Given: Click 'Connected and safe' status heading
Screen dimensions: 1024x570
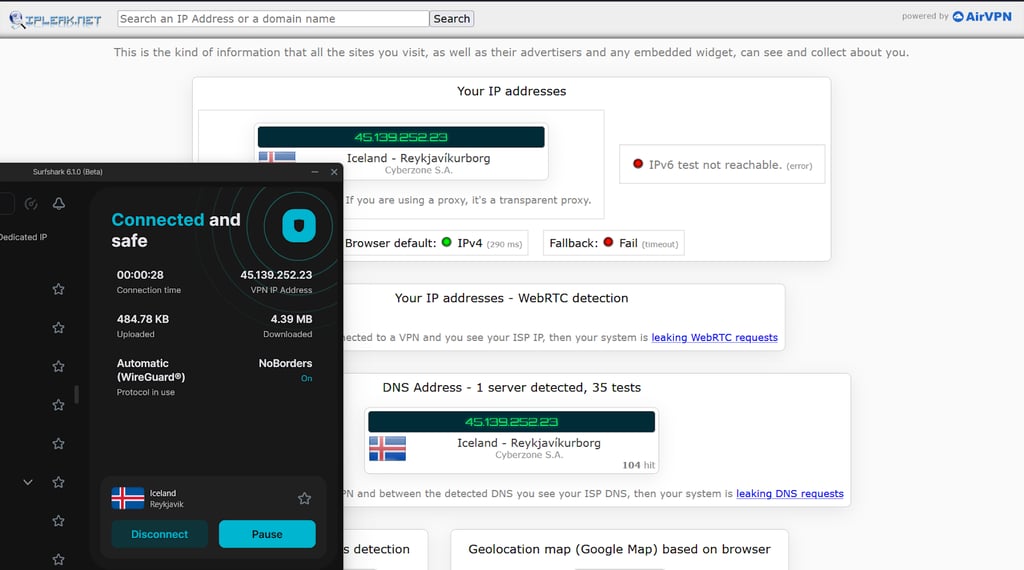Looking at the screenshot, I should (176, 230).
